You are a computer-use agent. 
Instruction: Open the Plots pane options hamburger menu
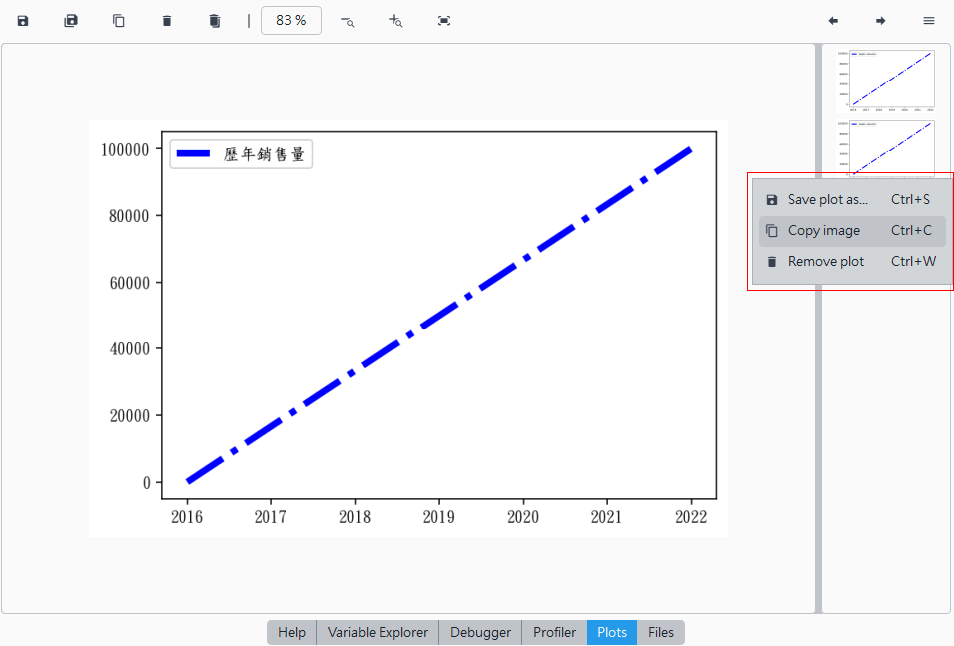(928, 21)
